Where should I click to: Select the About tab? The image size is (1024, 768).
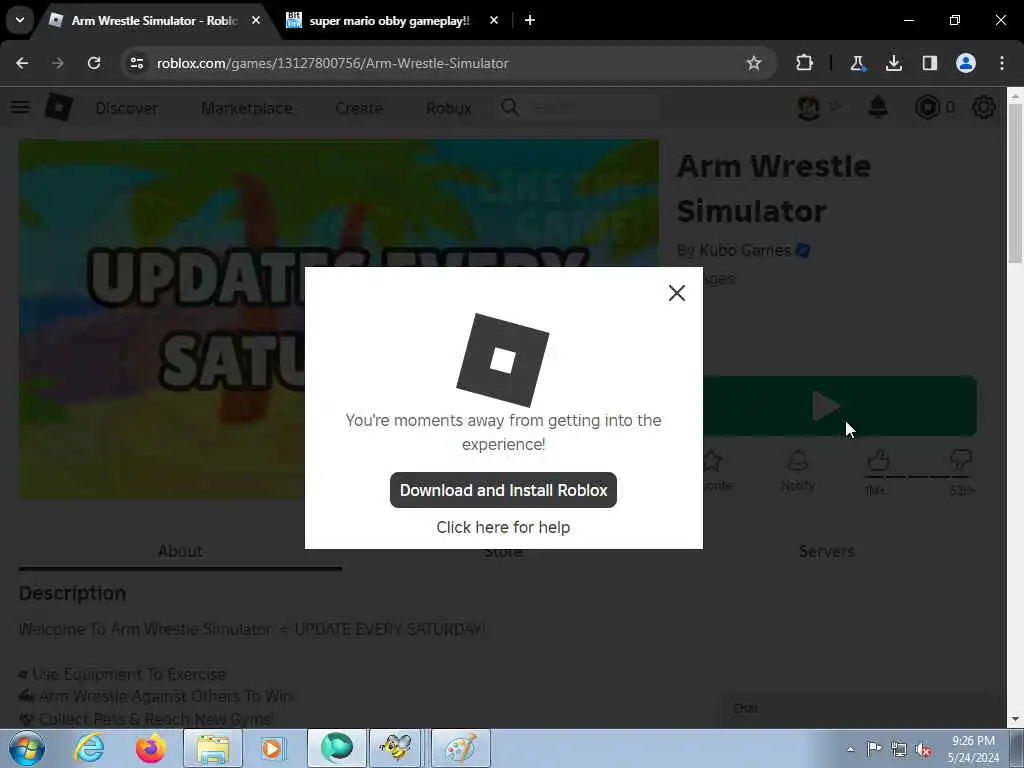click(x=180, y=551)
